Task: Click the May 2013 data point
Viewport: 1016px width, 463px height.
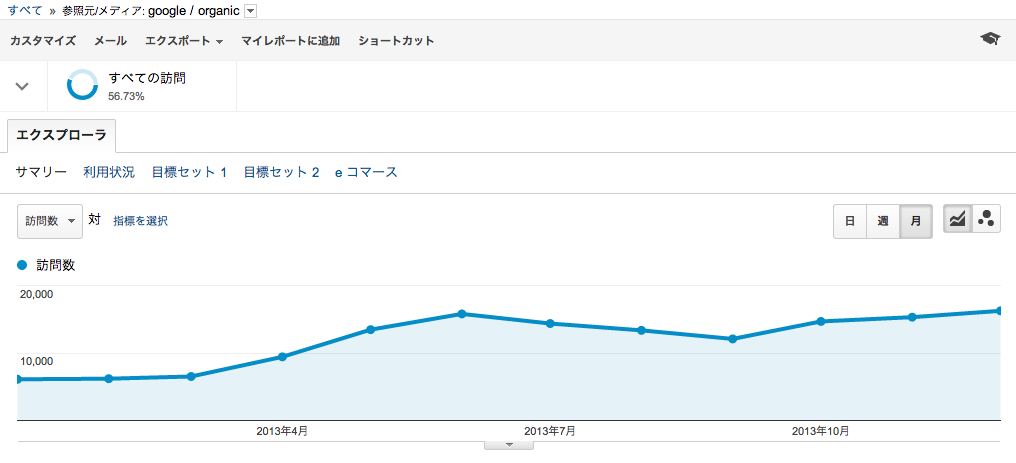Action: [x=371, y=330]
